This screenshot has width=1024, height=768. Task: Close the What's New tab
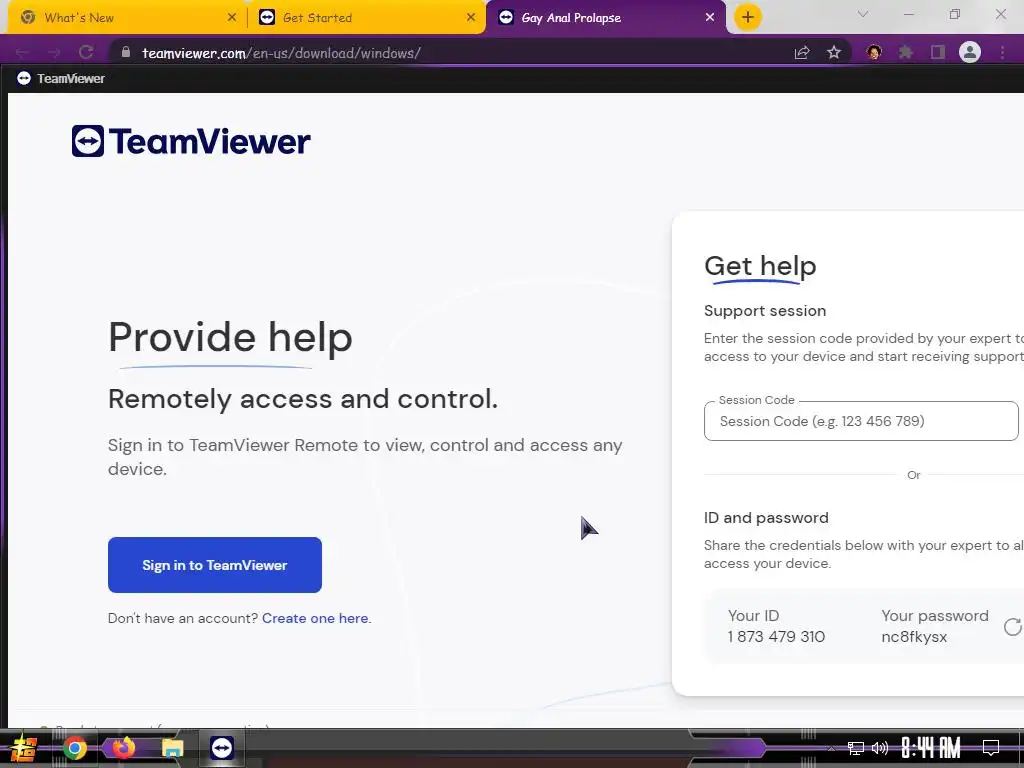pos(232,18)
